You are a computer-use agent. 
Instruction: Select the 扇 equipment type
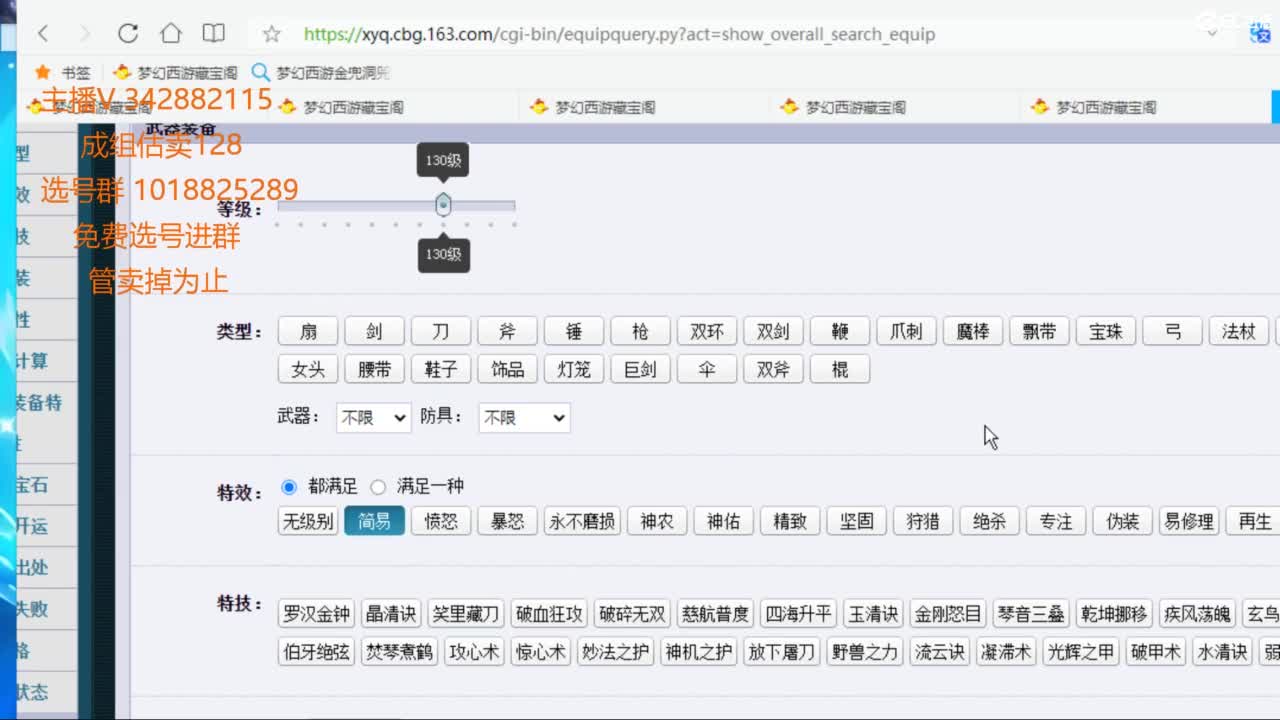[308, 331]
